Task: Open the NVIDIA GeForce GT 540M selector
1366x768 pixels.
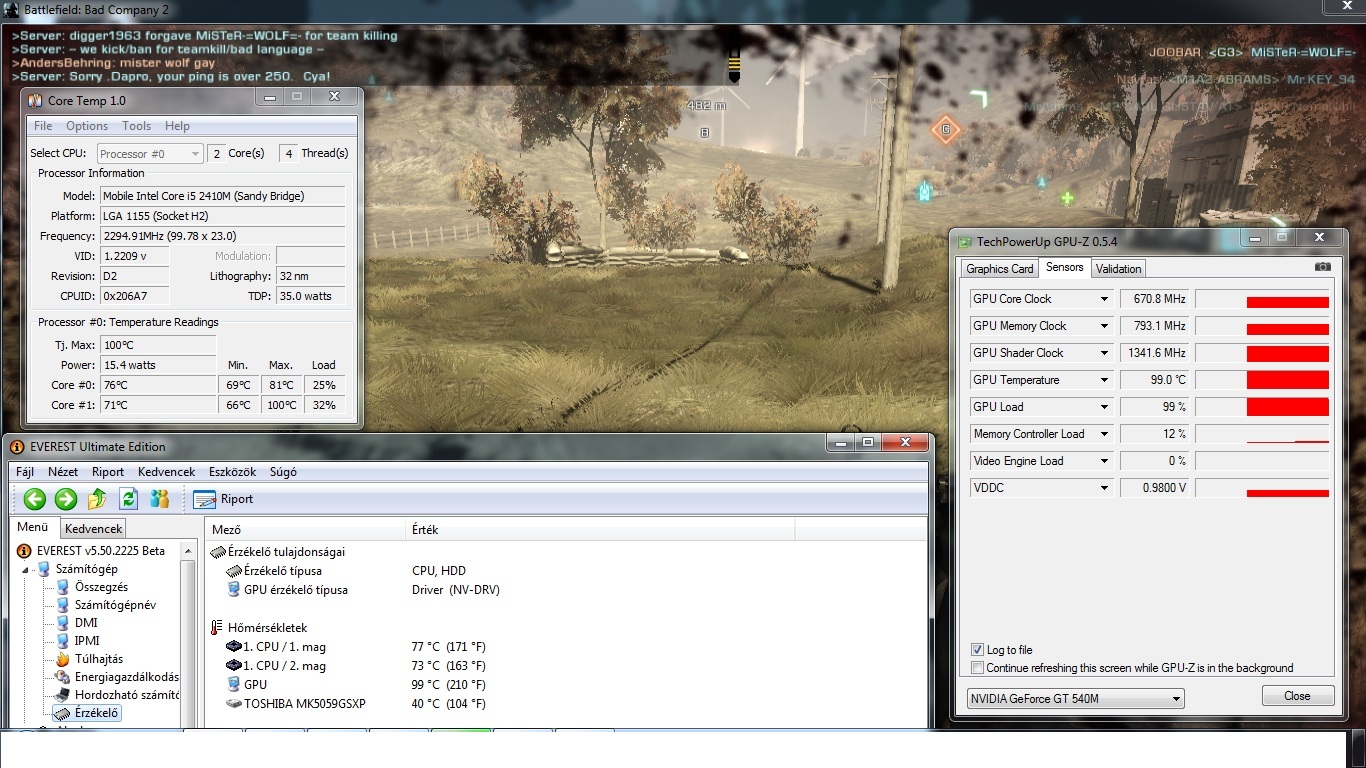Action: (x=1076, y=699)
